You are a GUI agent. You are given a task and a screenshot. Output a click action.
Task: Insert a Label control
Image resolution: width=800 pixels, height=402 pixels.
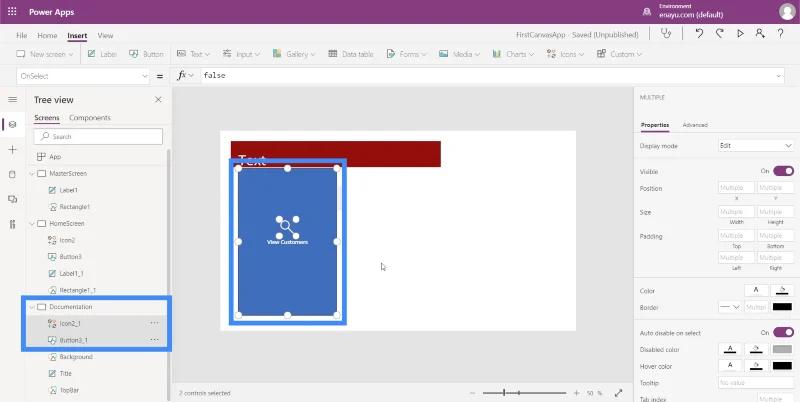coord(102,54)
